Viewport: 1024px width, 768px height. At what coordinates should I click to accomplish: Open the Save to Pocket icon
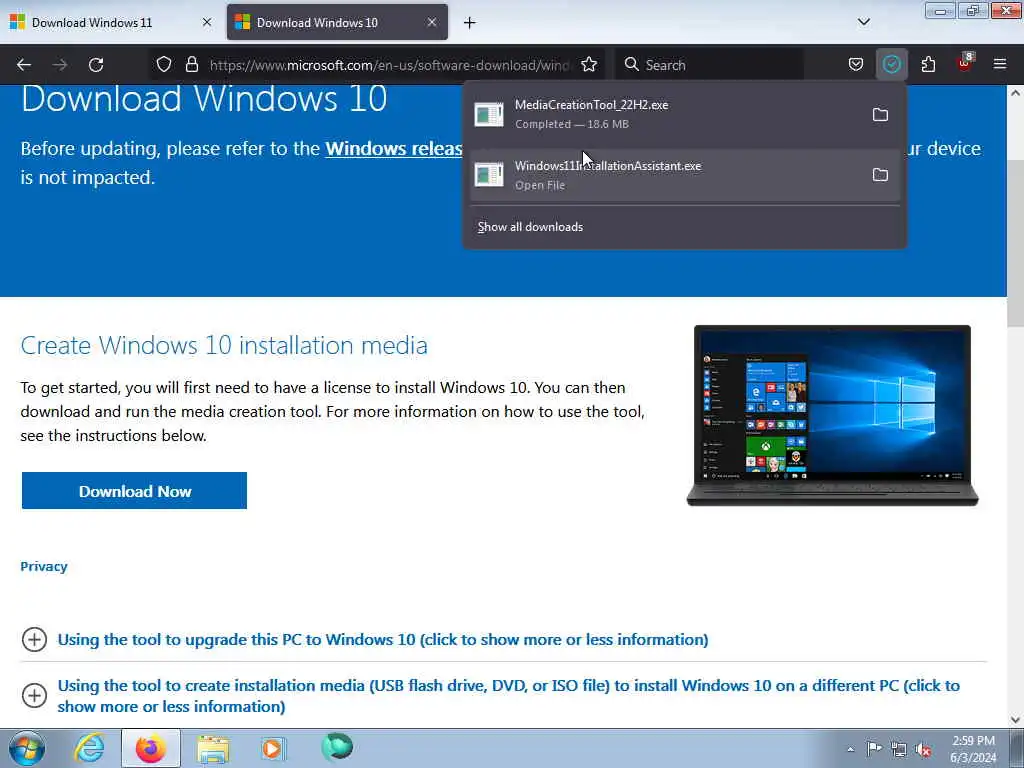[x=856, y=65]
